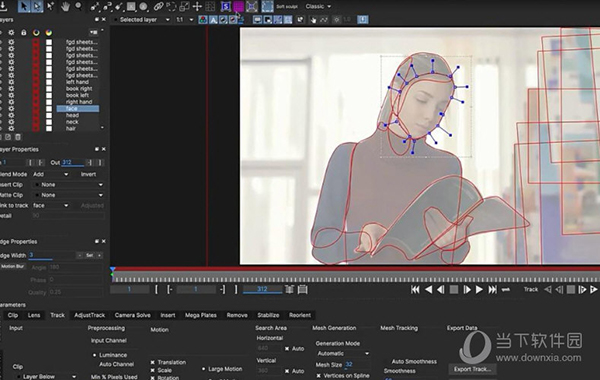
Task: Open the Layer Below clip dropdown
Action: pyautogui.click(x=47, y=377)
